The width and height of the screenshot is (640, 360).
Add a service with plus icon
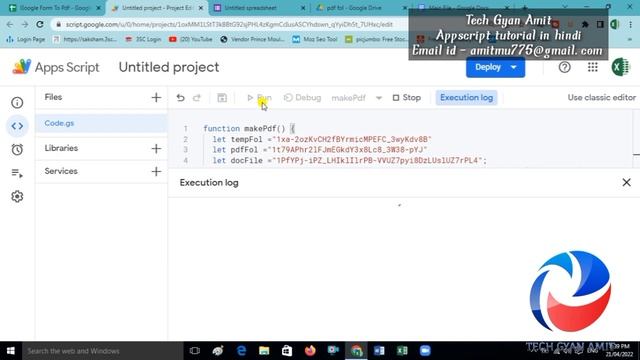tap(156, 171)
